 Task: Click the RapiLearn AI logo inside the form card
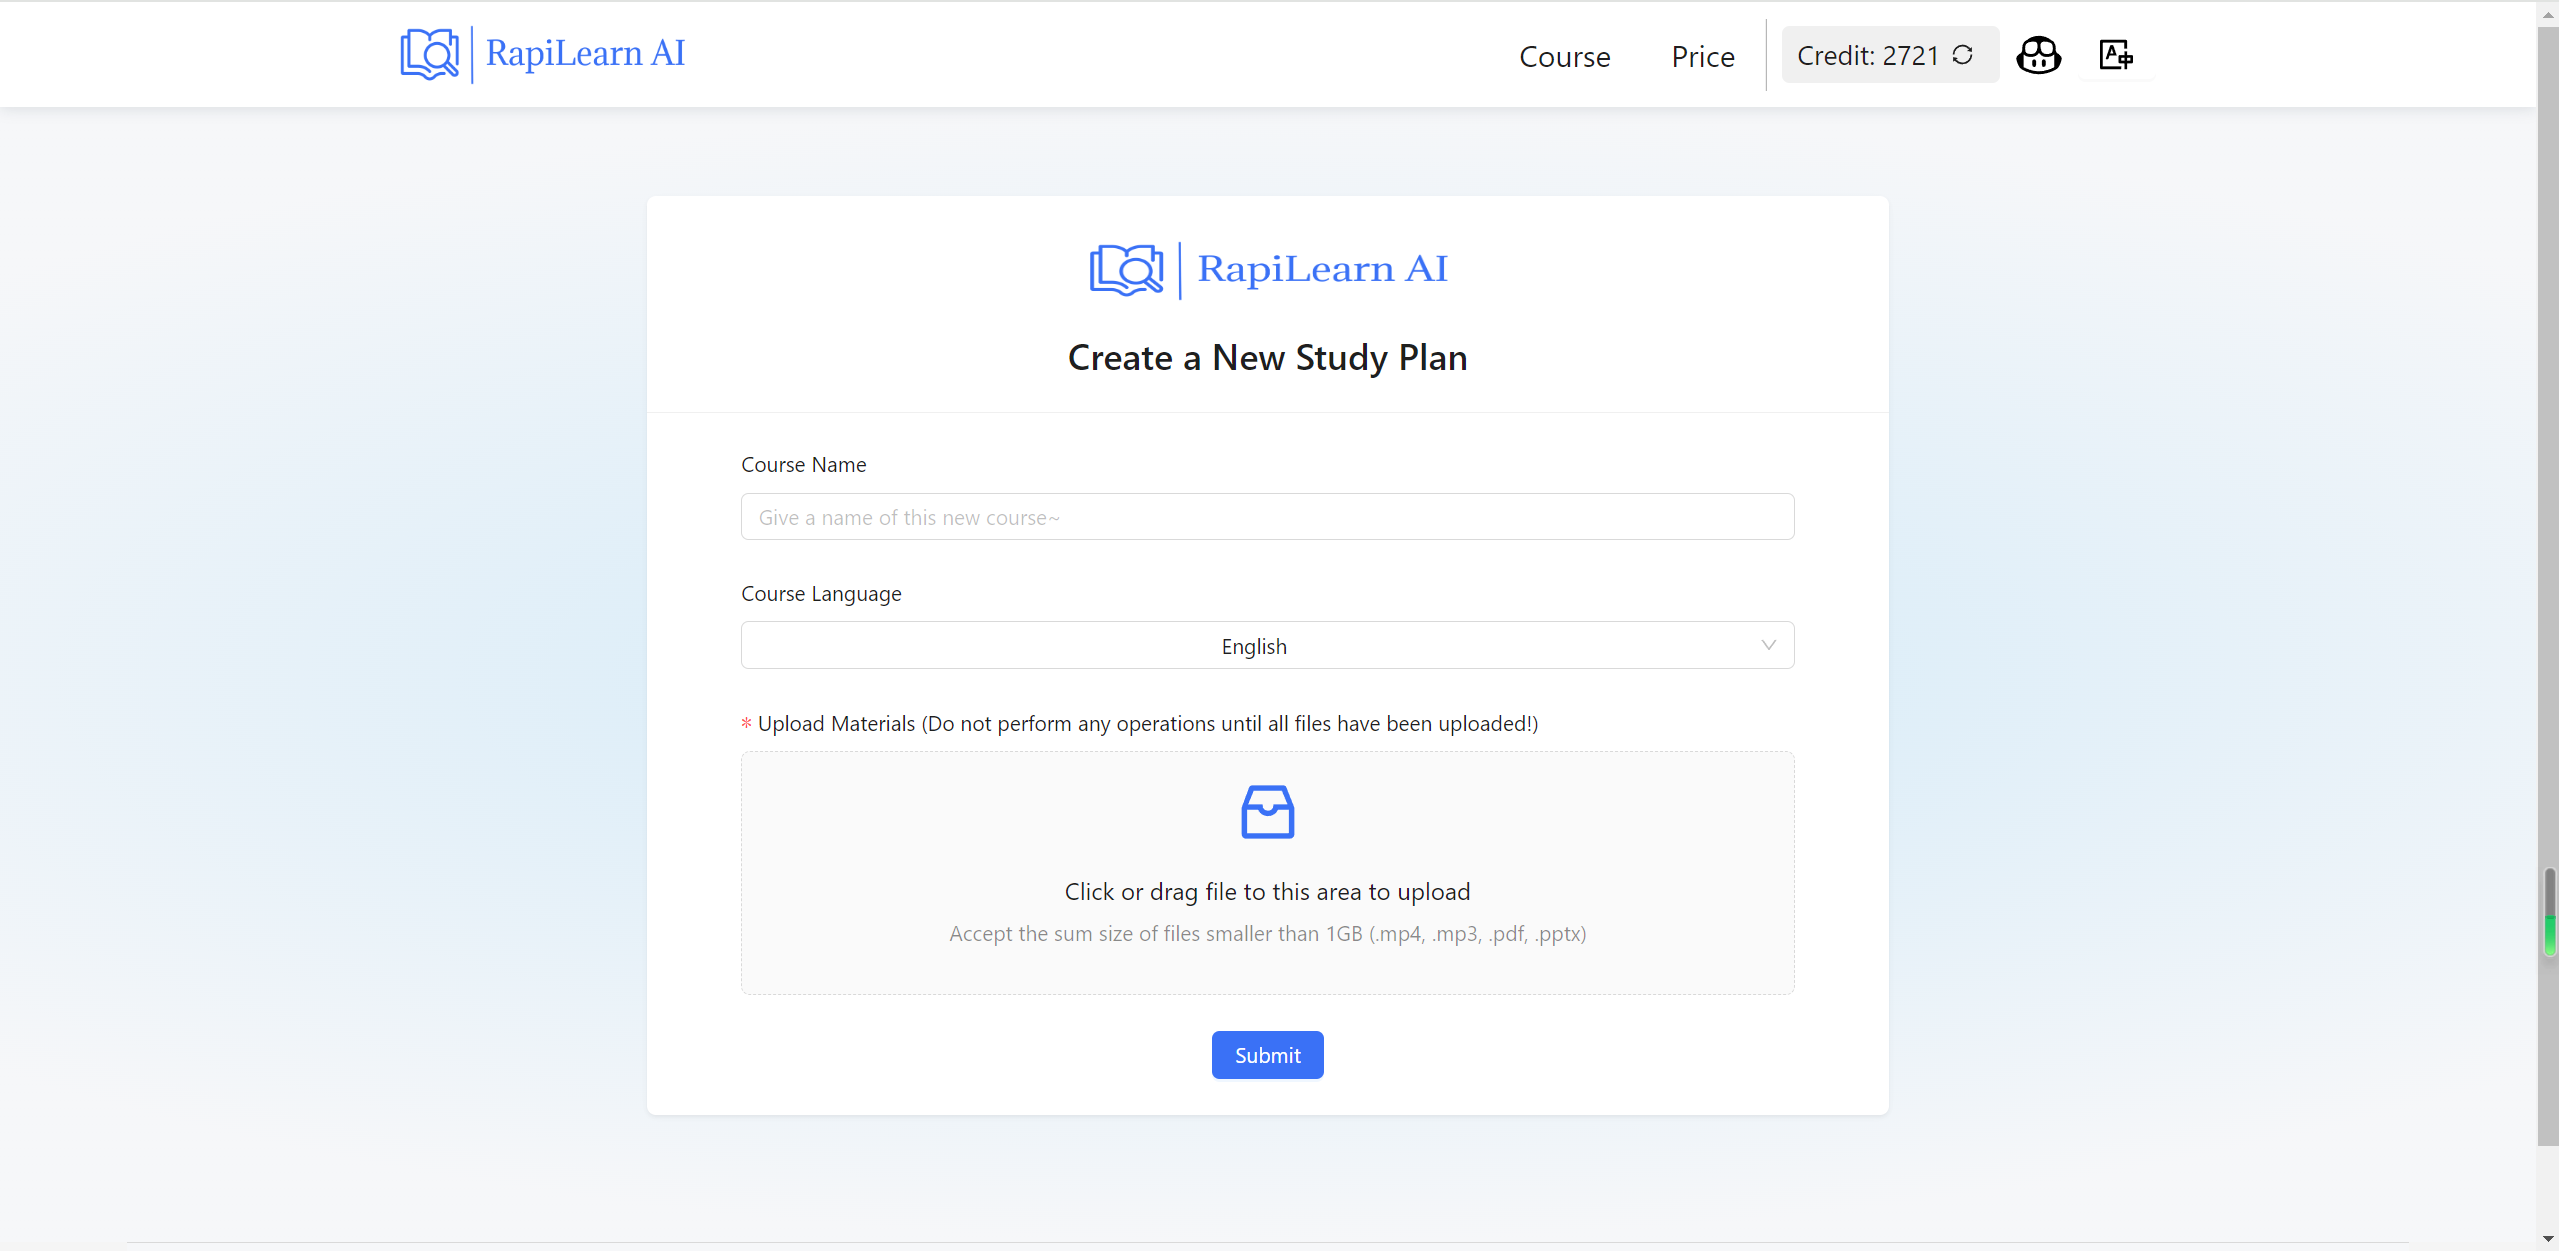point(1266,268)
